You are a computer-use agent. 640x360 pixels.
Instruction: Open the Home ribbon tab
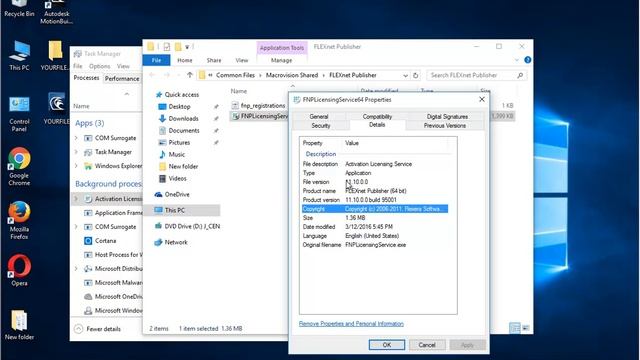coord(184,60)
